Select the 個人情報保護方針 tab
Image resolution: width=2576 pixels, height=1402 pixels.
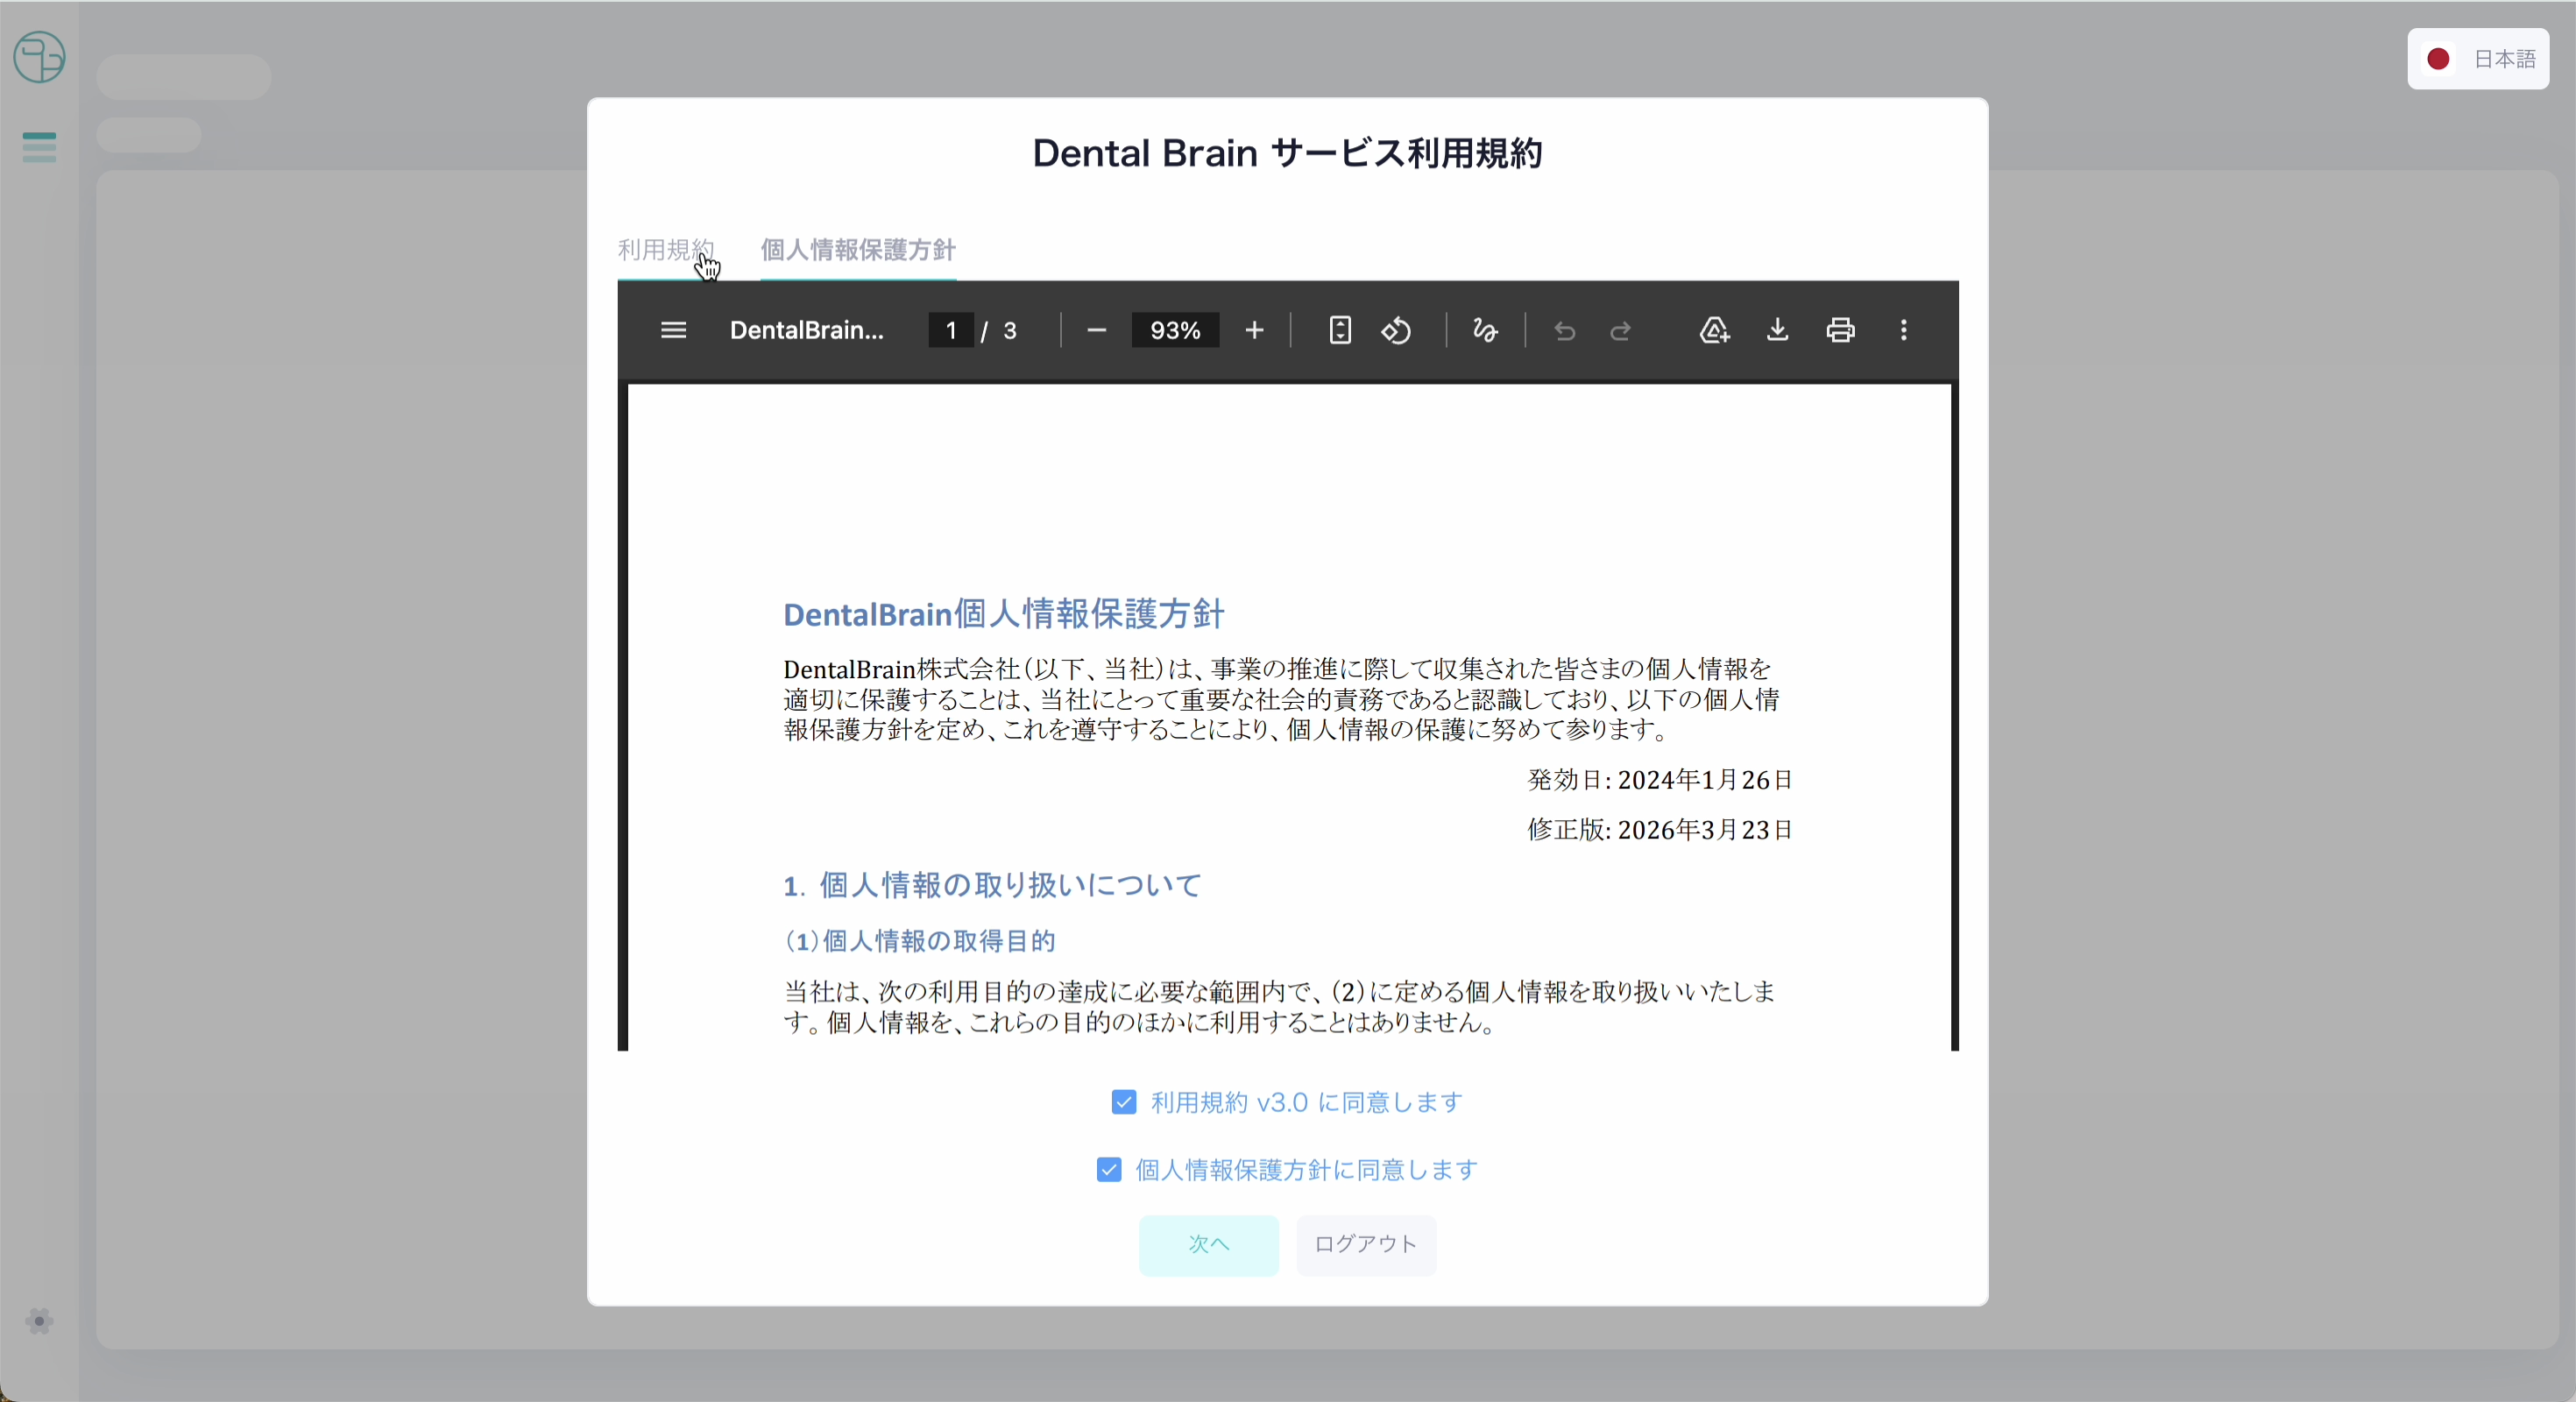tap(857, 249)
